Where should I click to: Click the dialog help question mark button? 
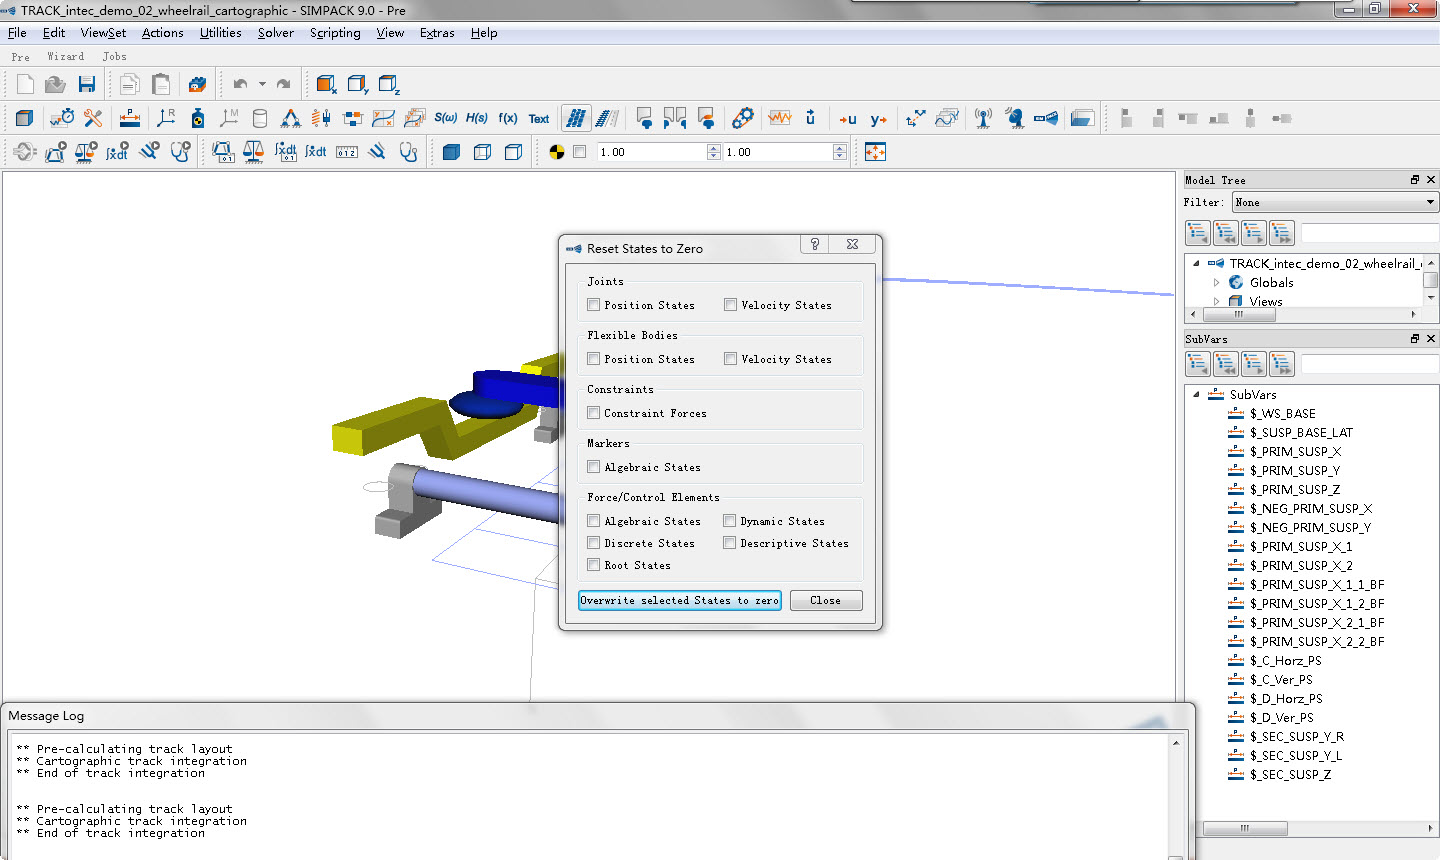(x=815, y=245)
